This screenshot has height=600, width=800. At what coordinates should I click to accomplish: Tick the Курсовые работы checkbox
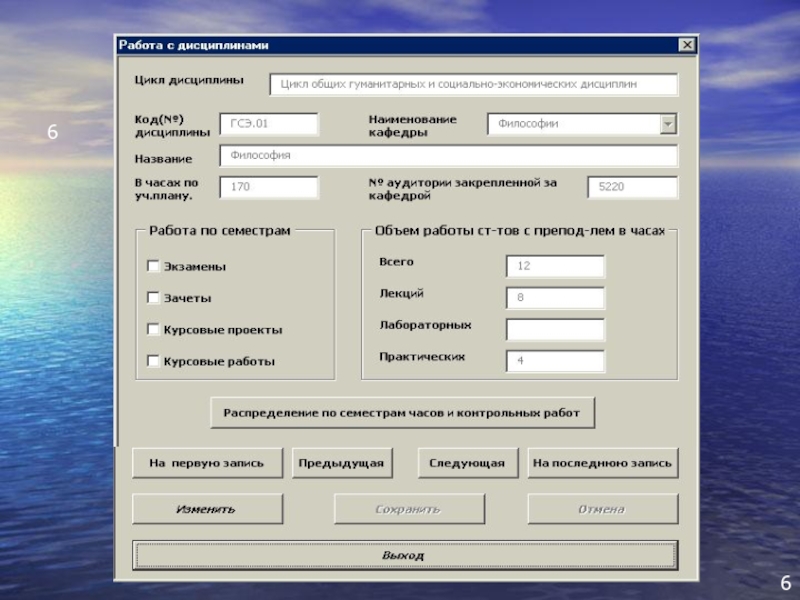pos(154,361)
